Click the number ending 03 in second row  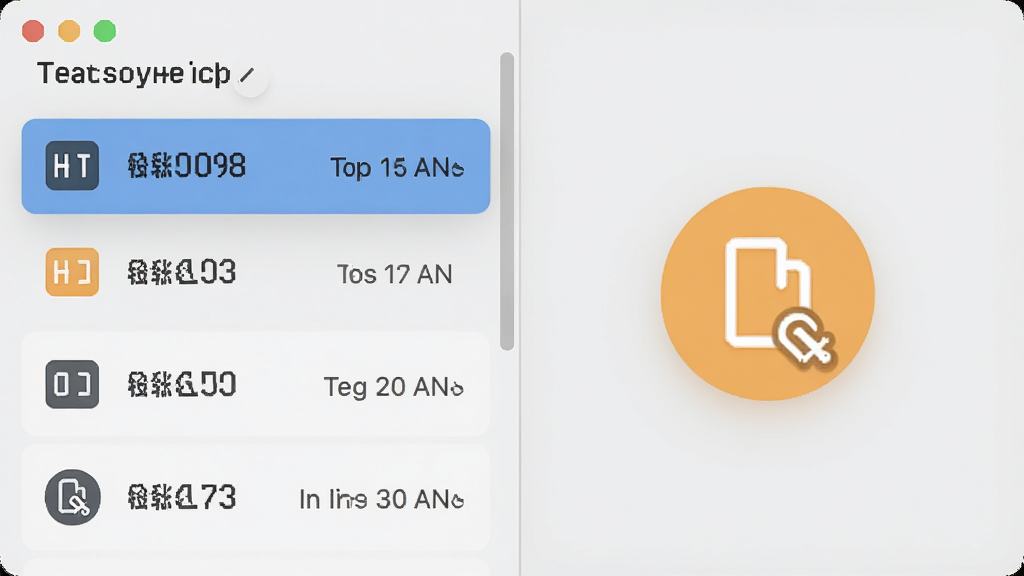point(182,272)
